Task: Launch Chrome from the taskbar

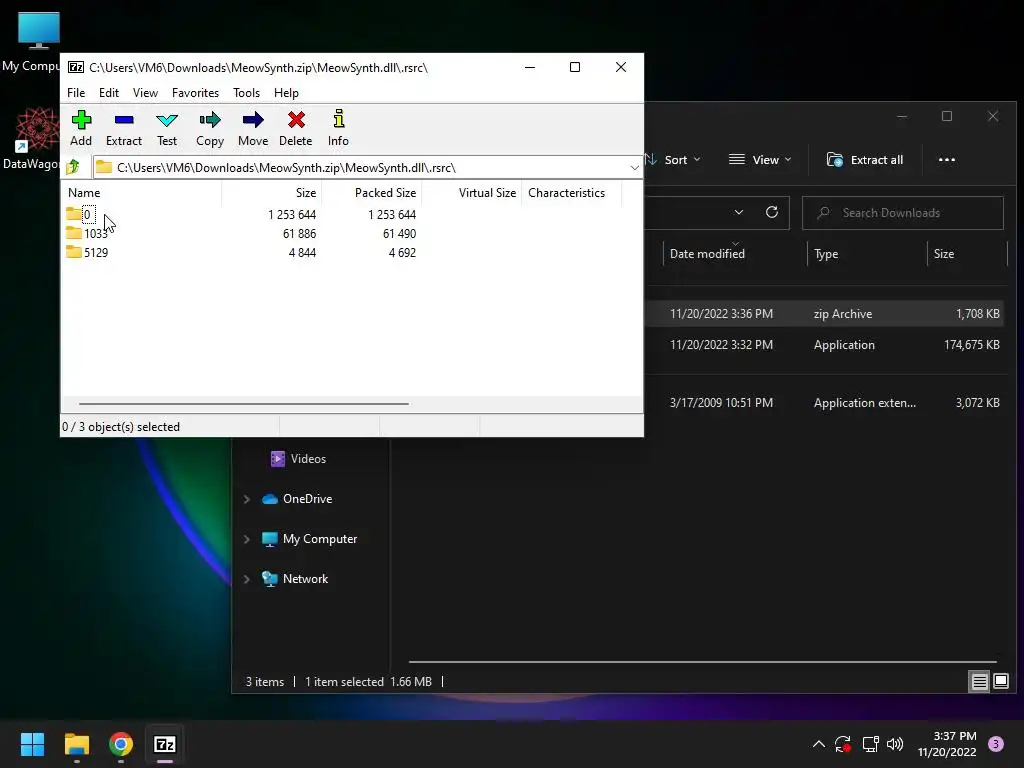Action: pos(121,744)
